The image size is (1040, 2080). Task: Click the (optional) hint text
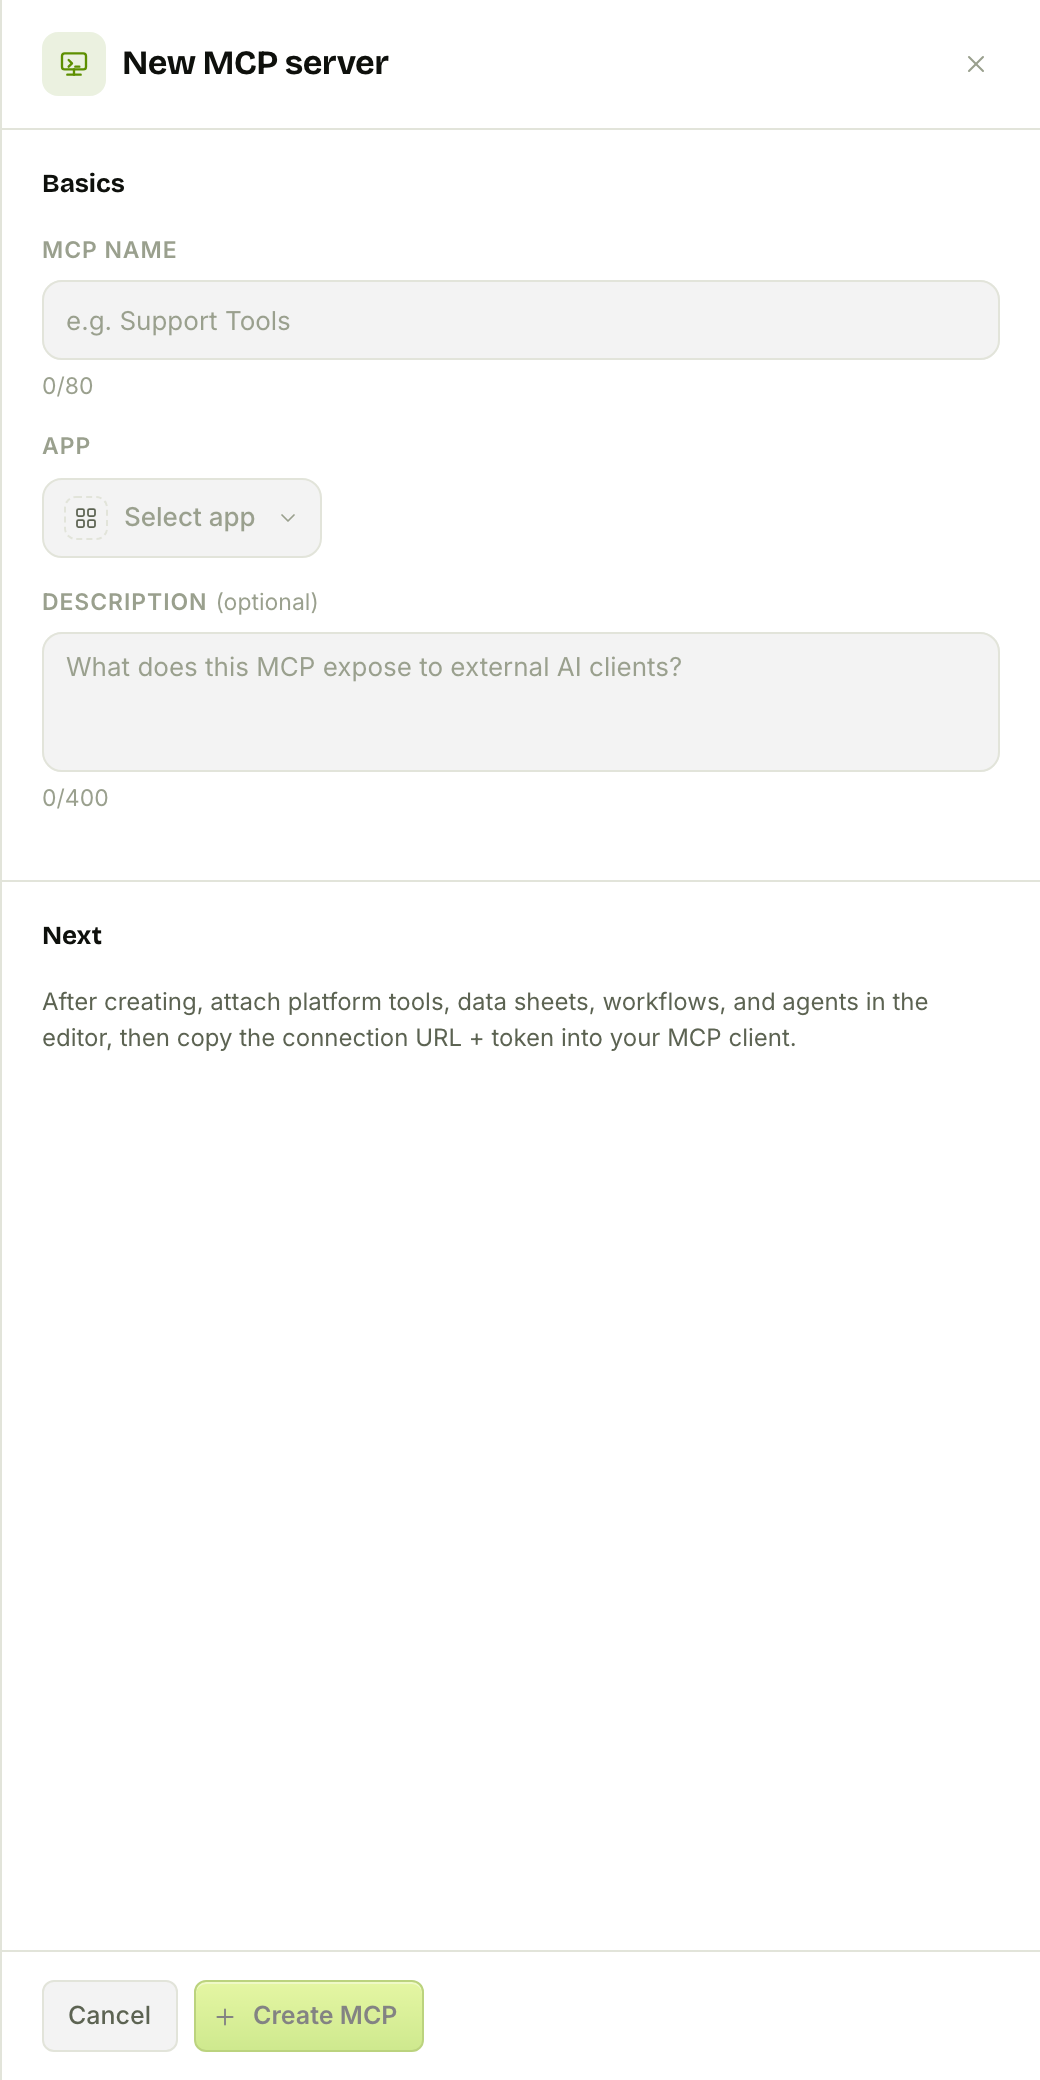coord(267,602)
